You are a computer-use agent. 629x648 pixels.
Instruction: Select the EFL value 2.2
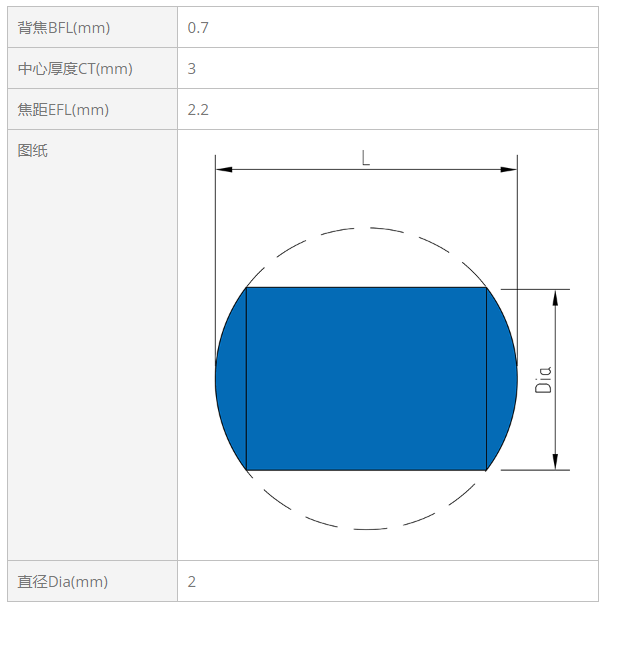click(198, 110)
